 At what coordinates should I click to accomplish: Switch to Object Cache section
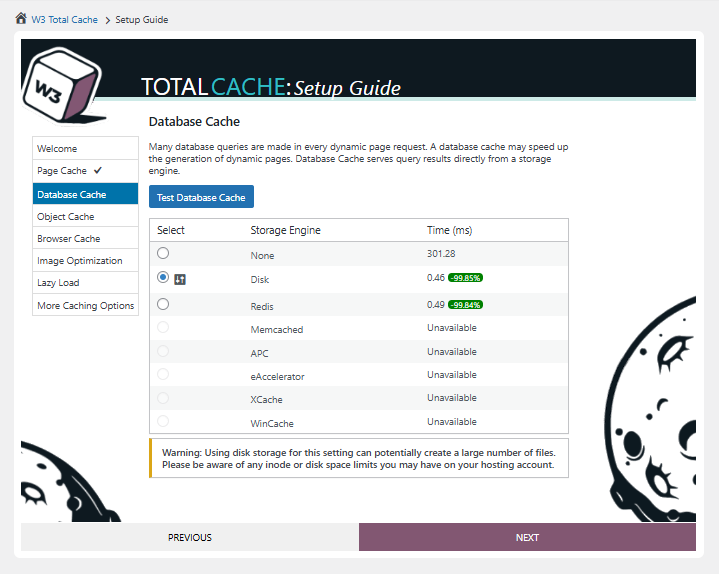point(66,217)
